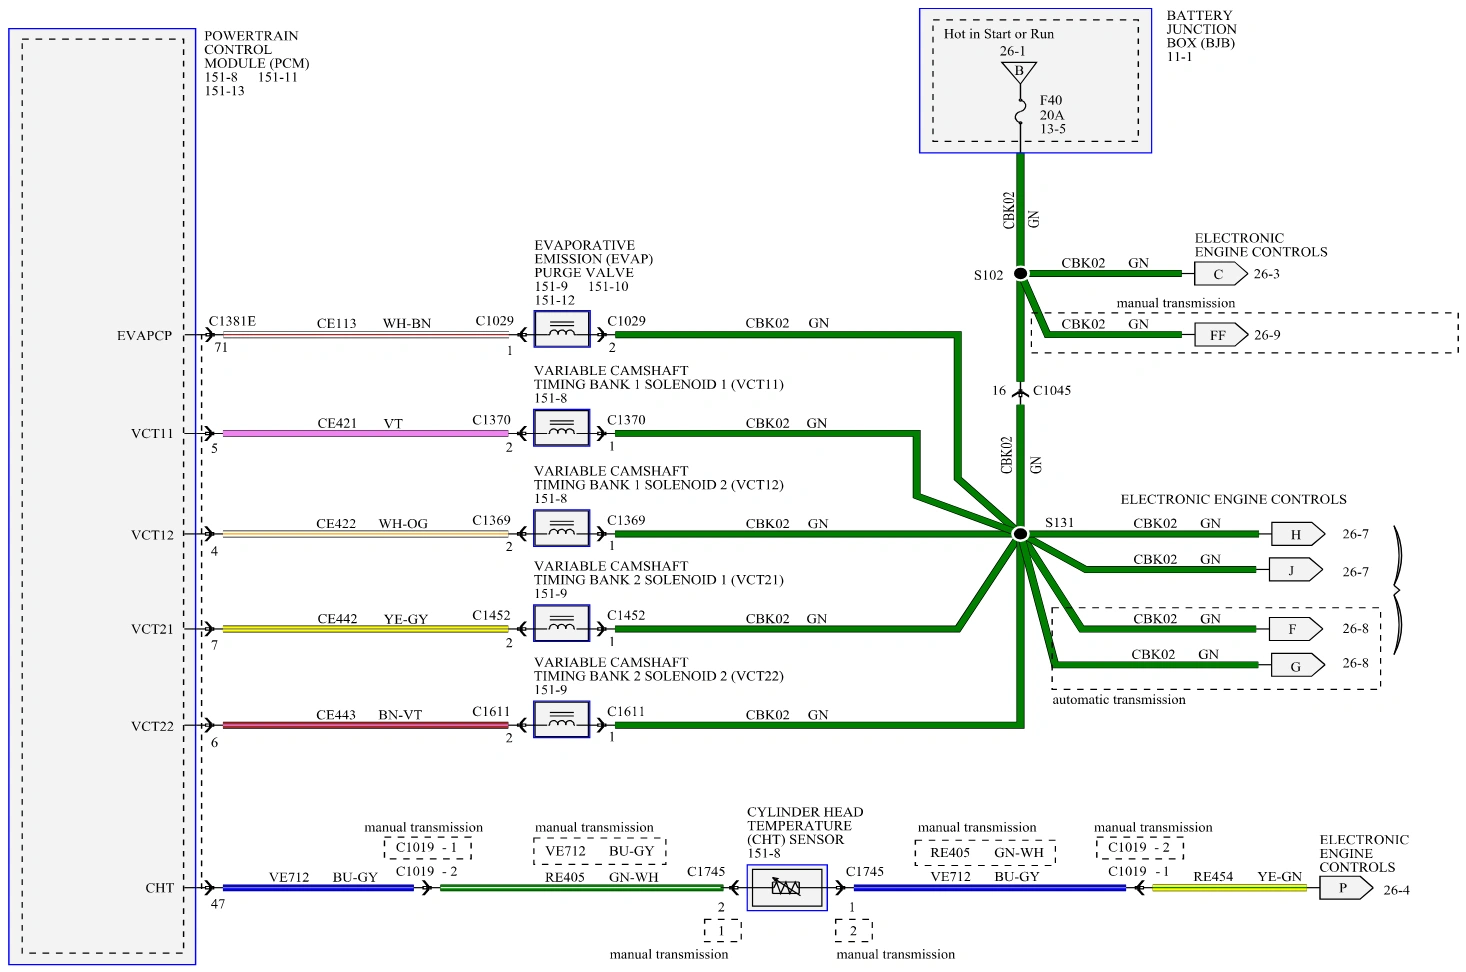Click the Hot in Start or Run text

[999, 34]
